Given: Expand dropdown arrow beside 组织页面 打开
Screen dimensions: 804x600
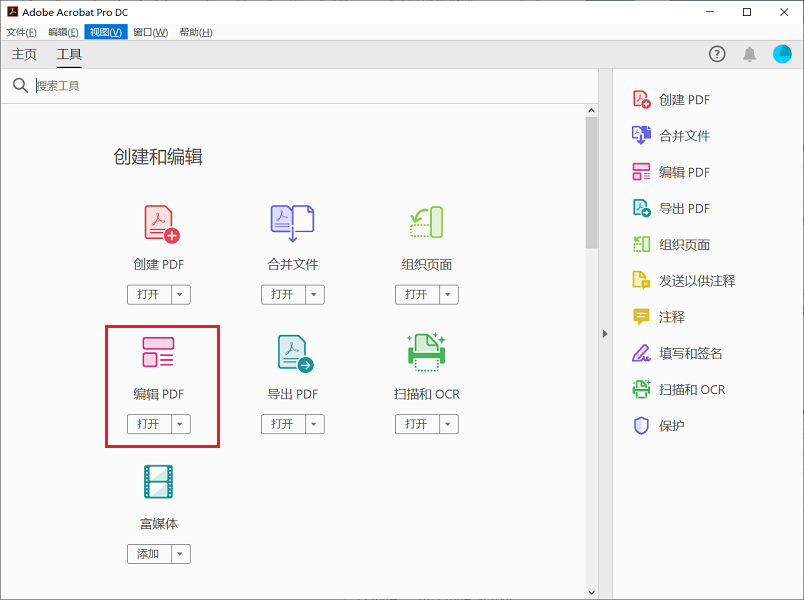Looking at the screenshot, I should point(448,294).
